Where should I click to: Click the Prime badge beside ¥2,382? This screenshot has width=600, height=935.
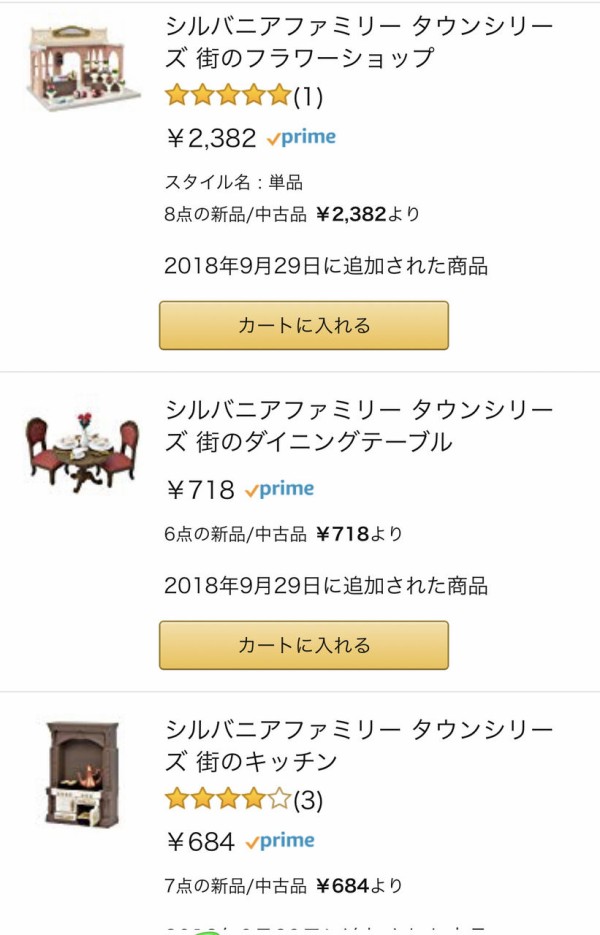(x=301, y=138)
